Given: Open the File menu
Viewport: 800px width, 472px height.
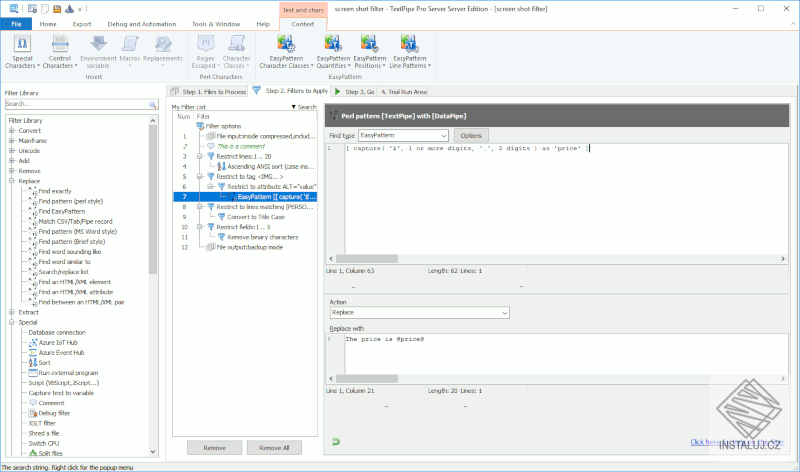Looking at the screenshot, I should pos(16,24).
